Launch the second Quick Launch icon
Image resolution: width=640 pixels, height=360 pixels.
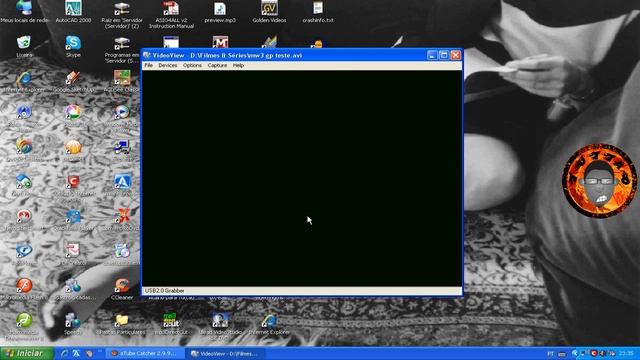pos(76,353)
